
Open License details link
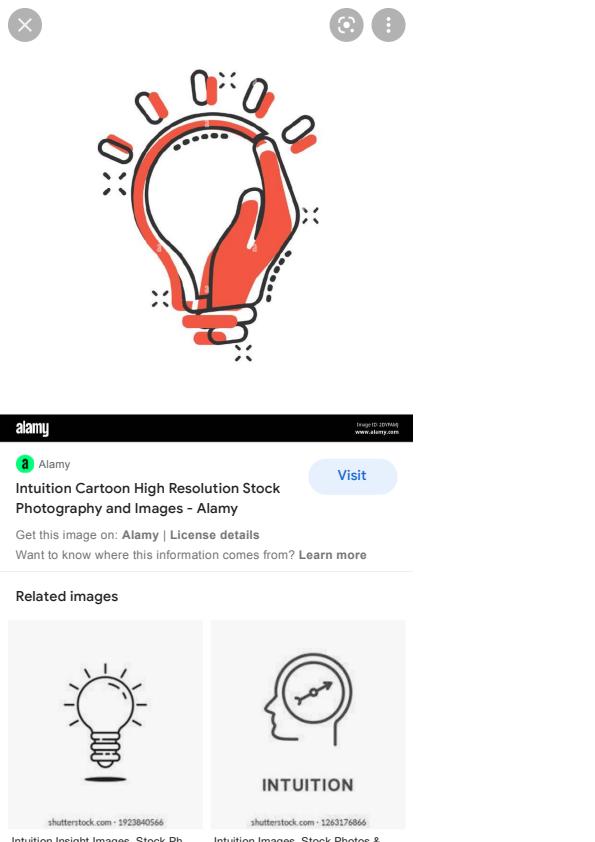(214, 535)
